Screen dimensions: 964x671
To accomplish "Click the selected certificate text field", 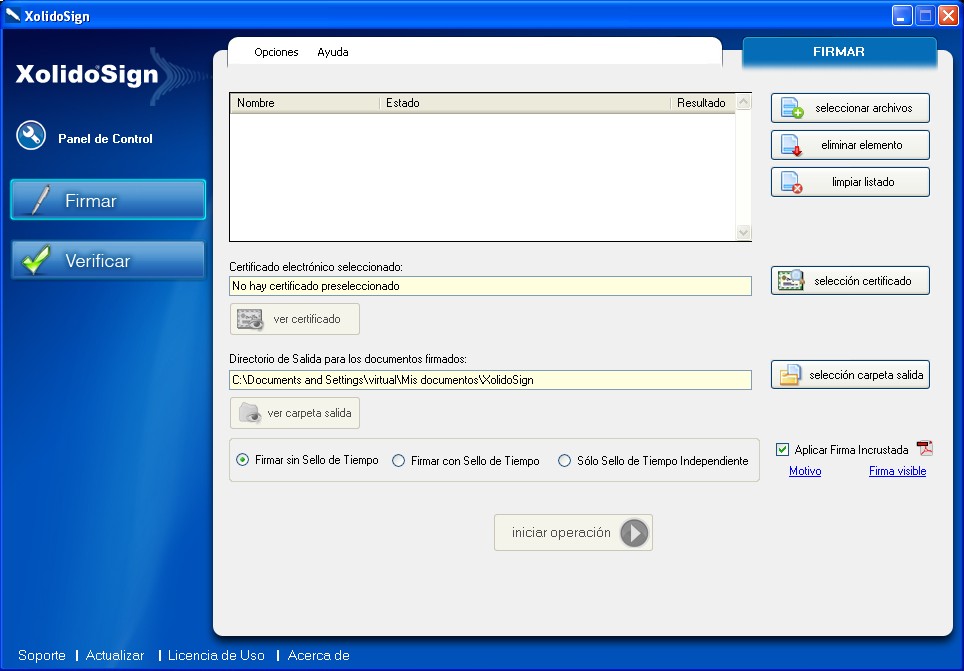I will click(x=490, y=286).
